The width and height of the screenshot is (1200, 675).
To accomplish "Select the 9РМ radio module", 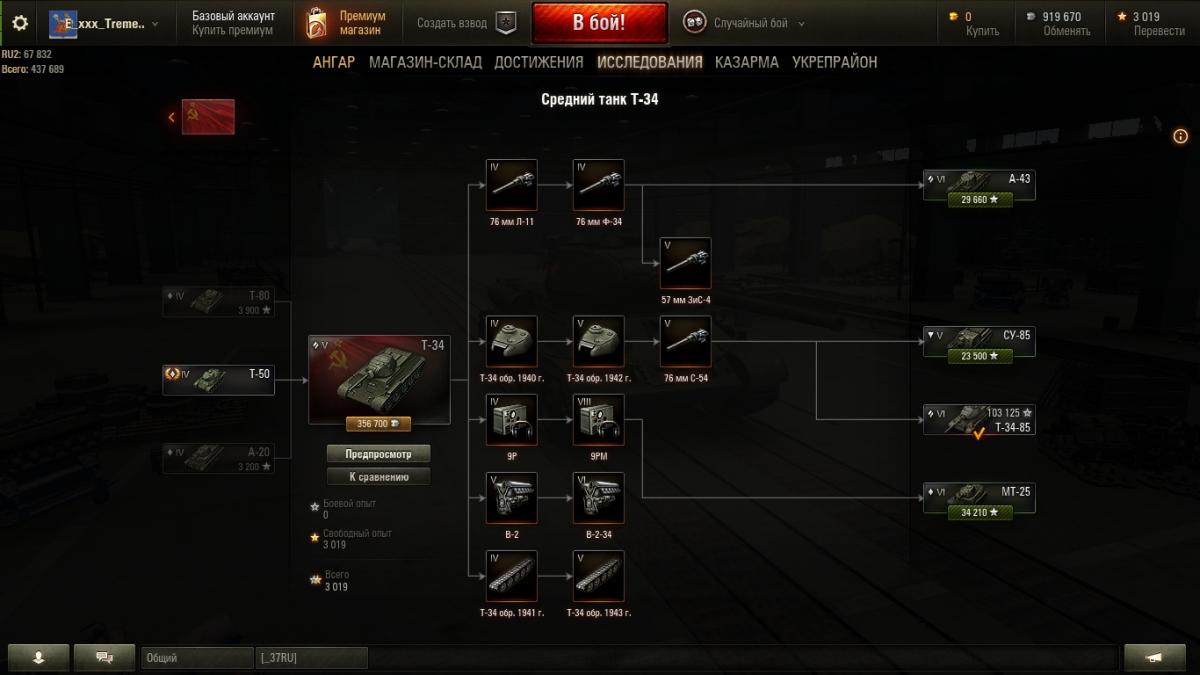I will pos(599,419).
